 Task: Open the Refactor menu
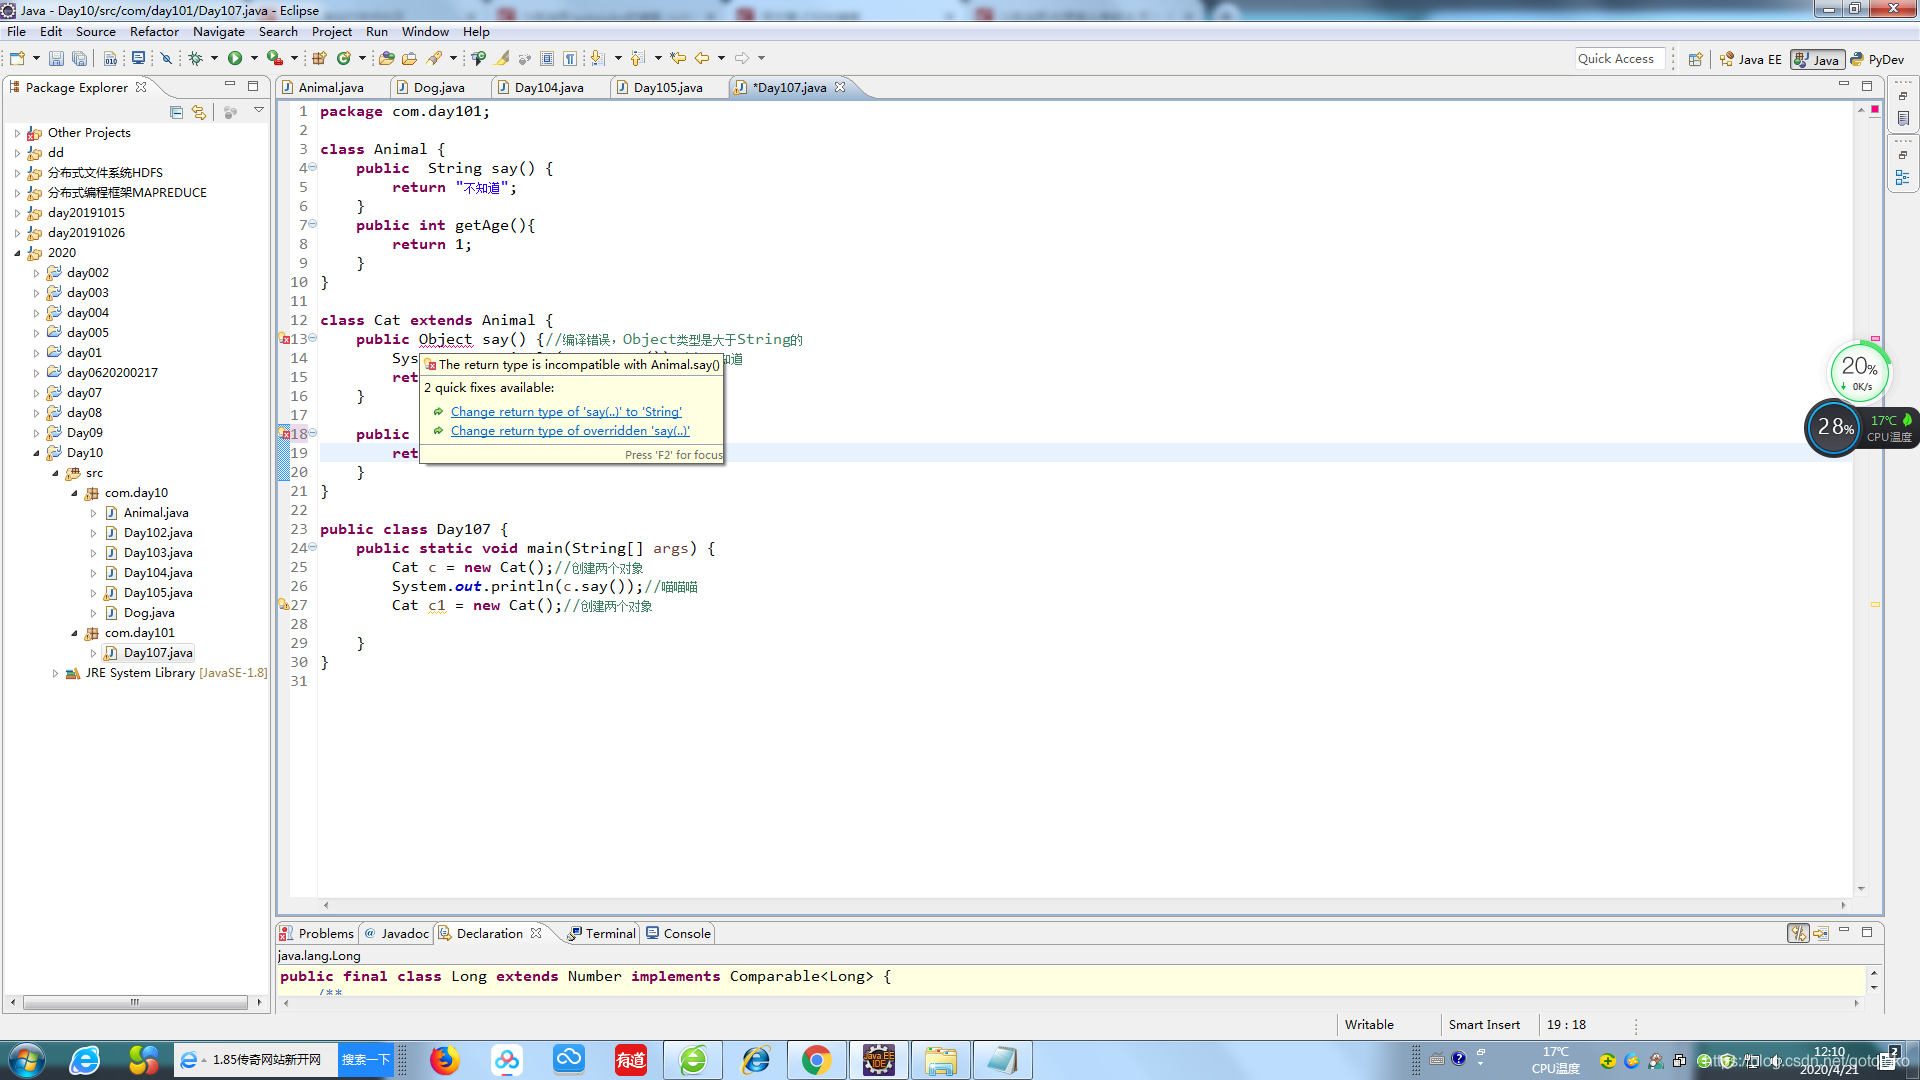tap(154, 31)
